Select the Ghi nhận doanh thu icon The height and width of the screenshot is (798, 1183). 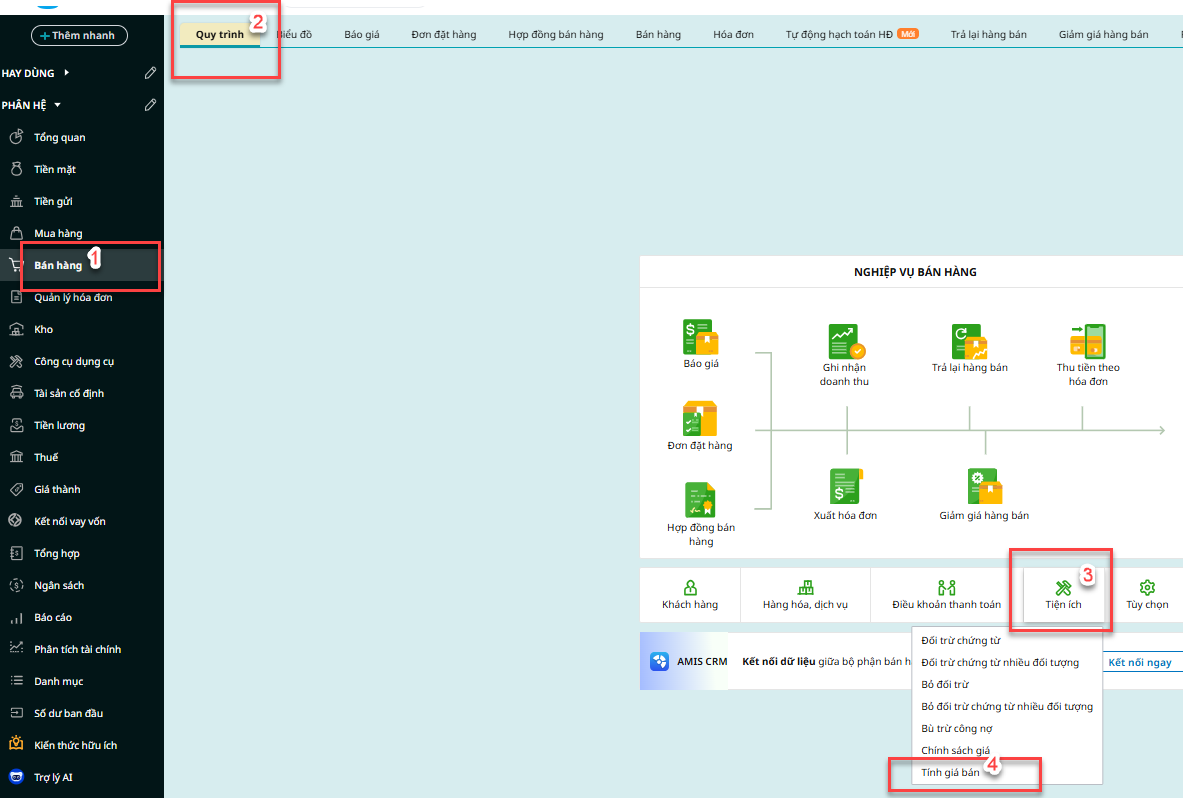pyautogui.click(x=845, y=342)
